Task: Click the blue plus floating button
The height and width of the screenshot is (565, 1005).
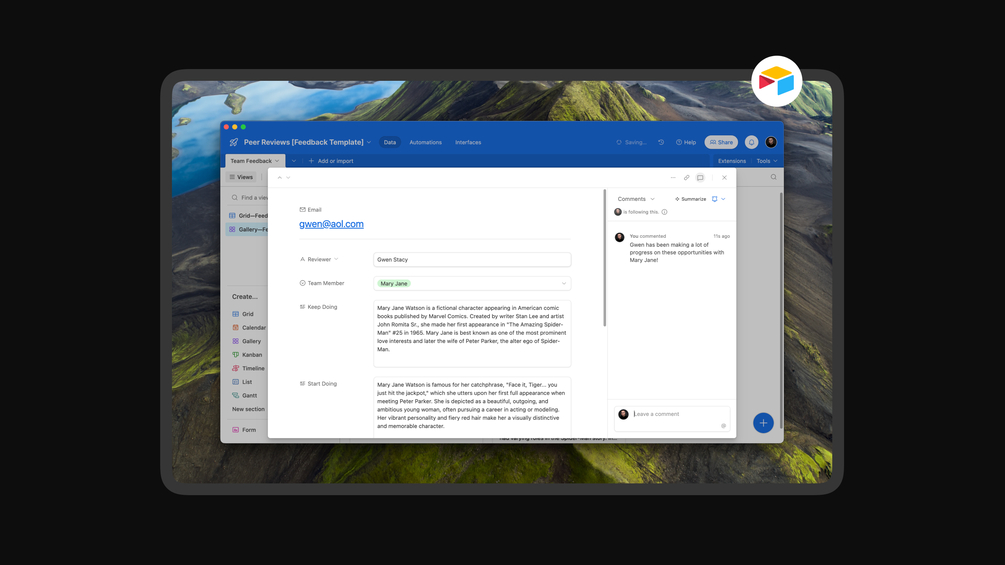Action: (x=763, y=423)
